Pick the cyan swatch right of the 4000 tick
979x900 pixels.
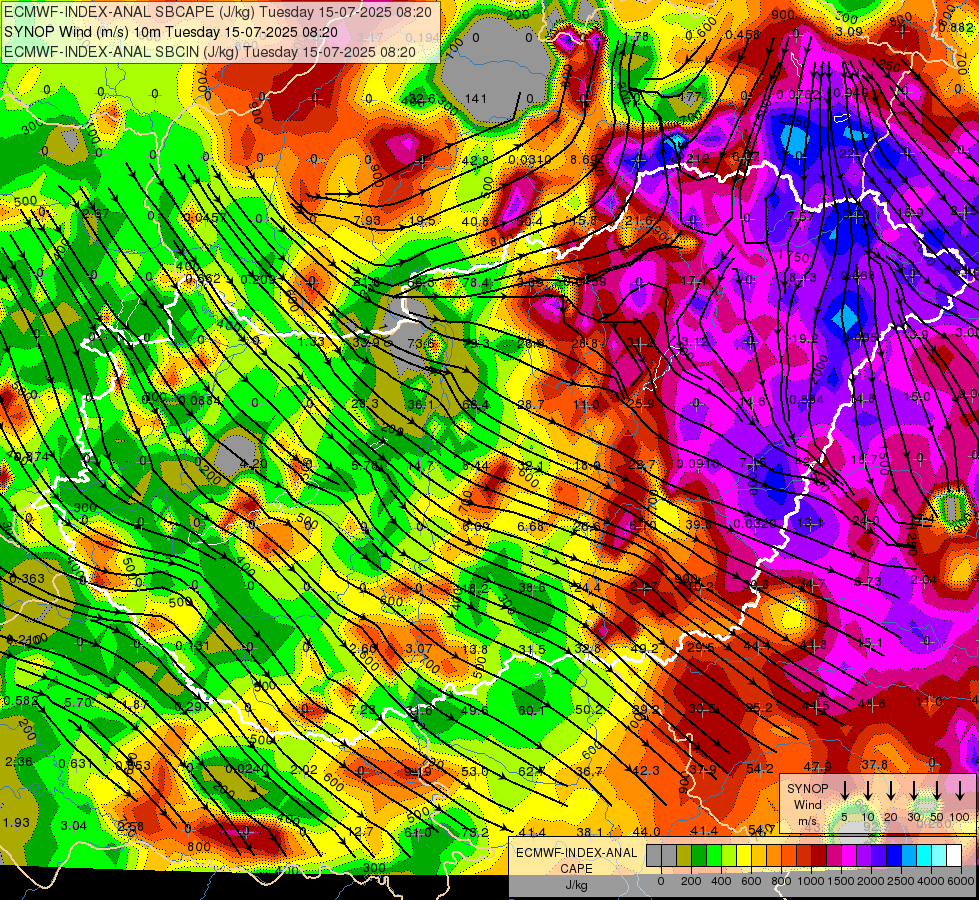939,855
